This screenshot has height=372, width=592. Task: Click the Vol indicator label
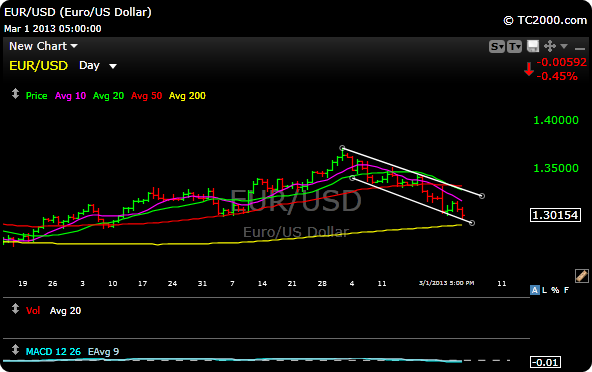(x=33, y=311)
